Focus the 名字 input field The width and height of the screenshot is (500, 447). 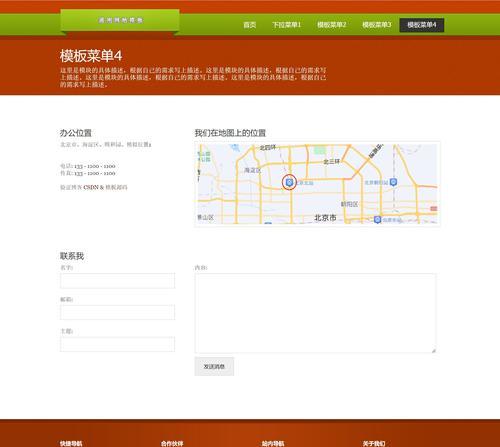(x=117, y=281)
